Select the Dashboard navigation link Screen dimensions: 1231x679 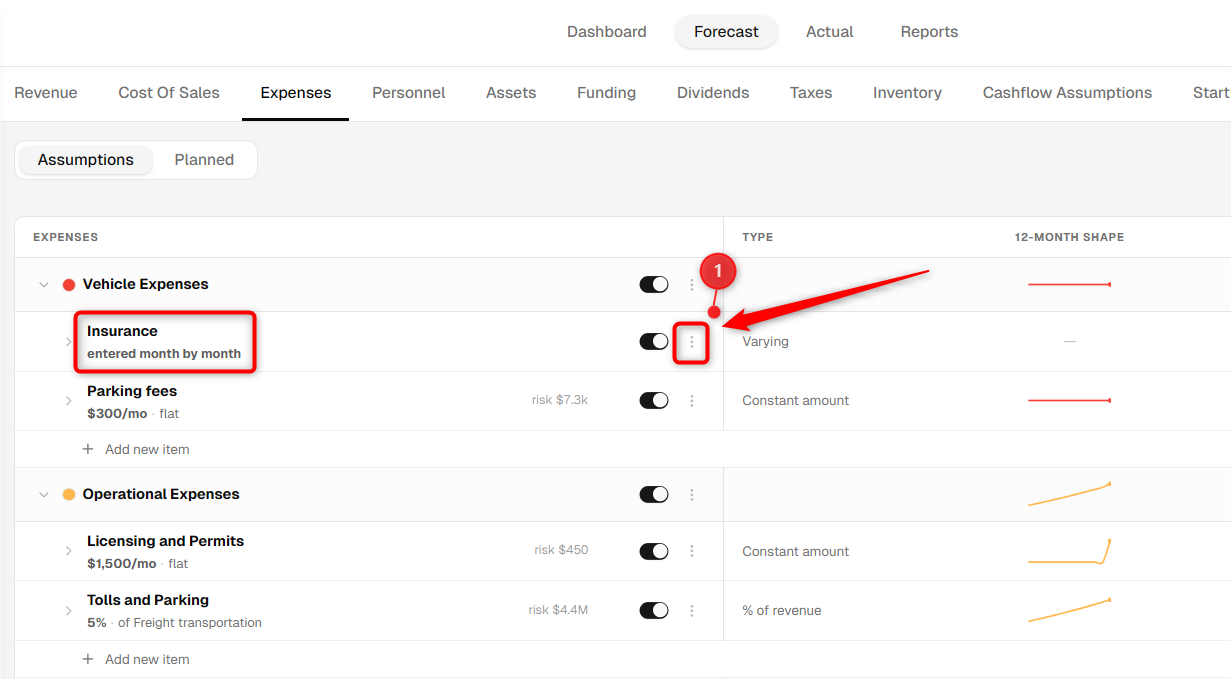coord(607,32)
